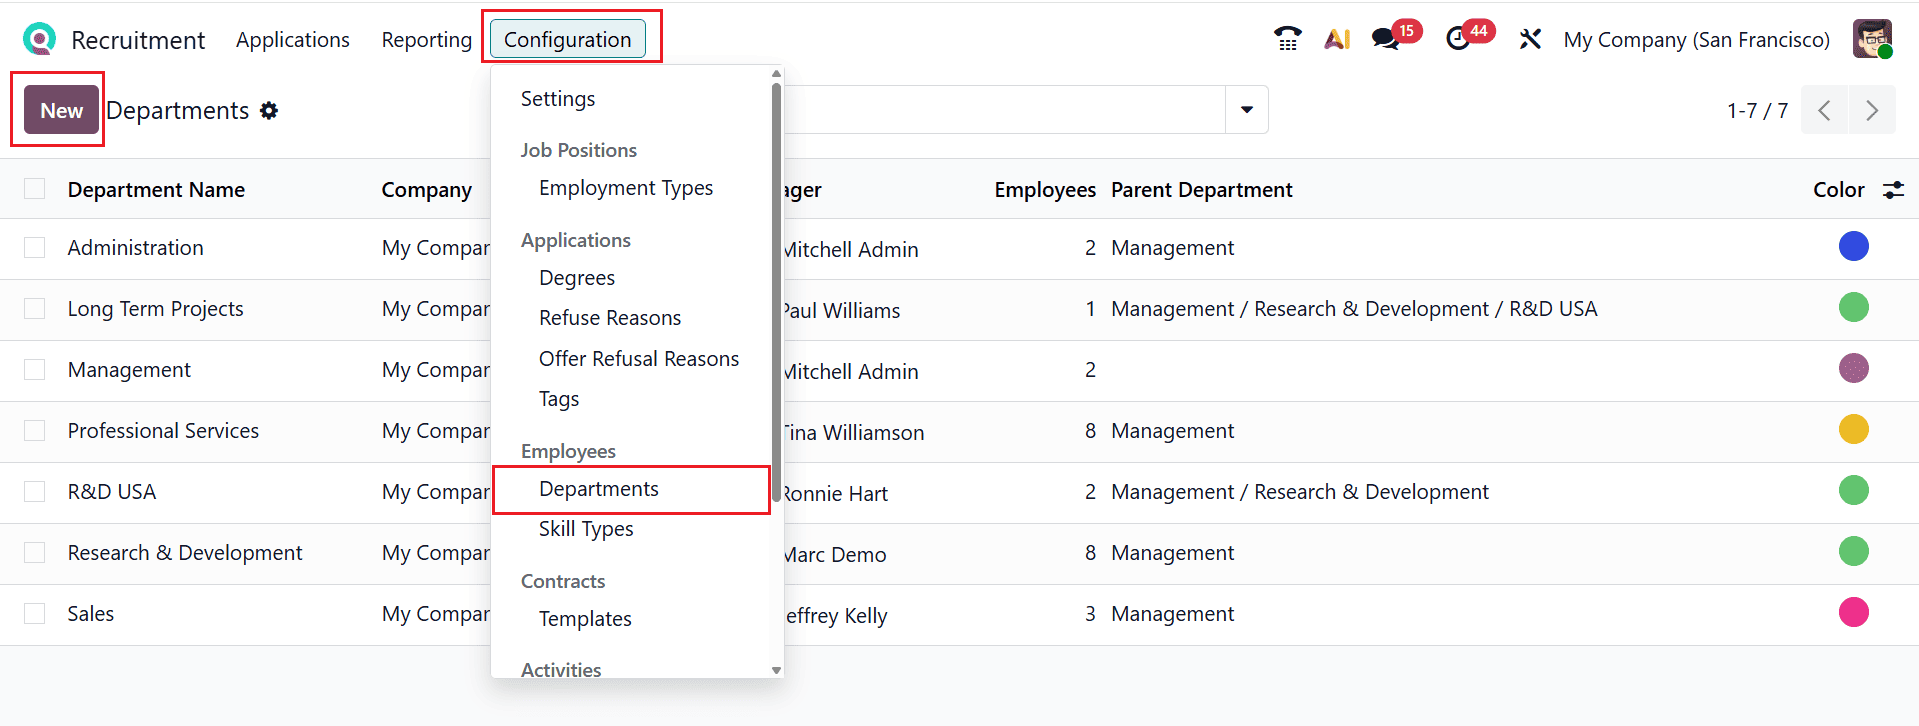Select Refuse Reasons menu entry
The width and height of the screenshot is (1919, 726).
coord(609,318)
